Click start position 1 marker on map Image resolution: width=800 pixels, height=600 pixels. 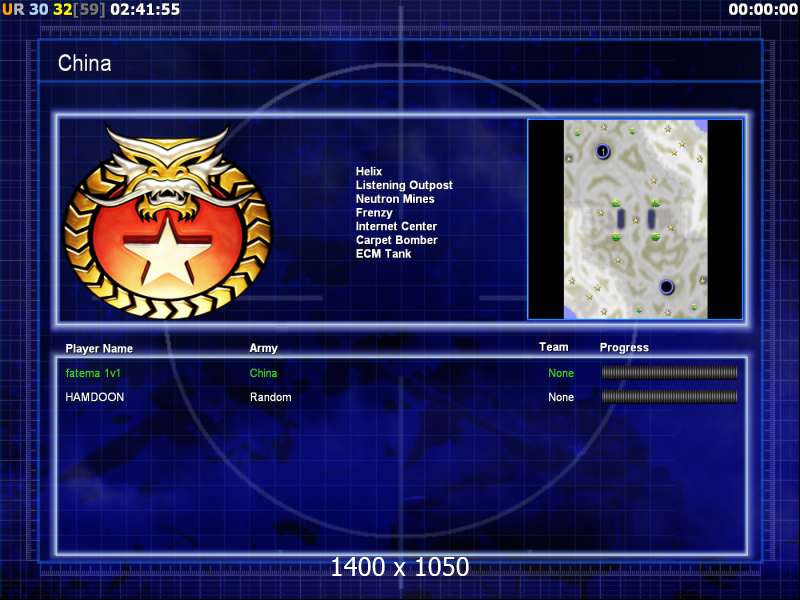pyautogui.click(x=603, y=152)
